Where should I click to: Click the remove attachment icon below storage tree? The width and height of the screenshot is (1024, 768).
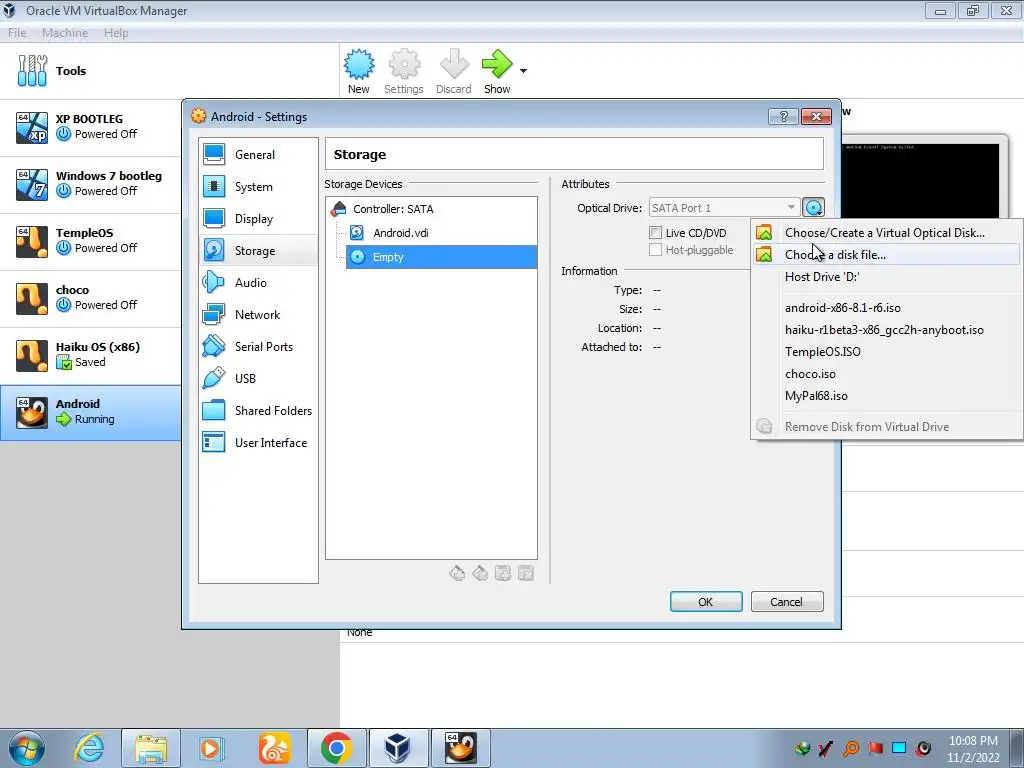tap(526, 573)
